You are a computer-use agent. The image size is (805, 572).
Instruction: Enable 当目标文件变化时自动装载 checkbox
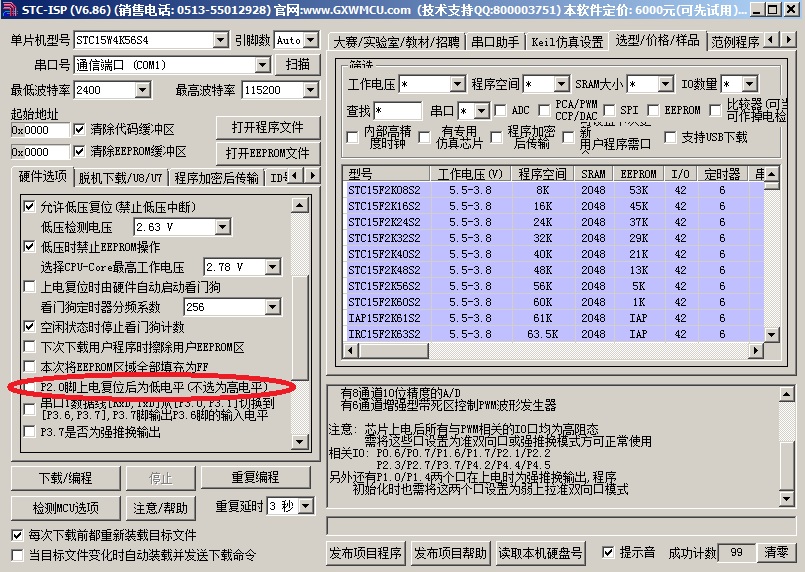click(17, 555)
